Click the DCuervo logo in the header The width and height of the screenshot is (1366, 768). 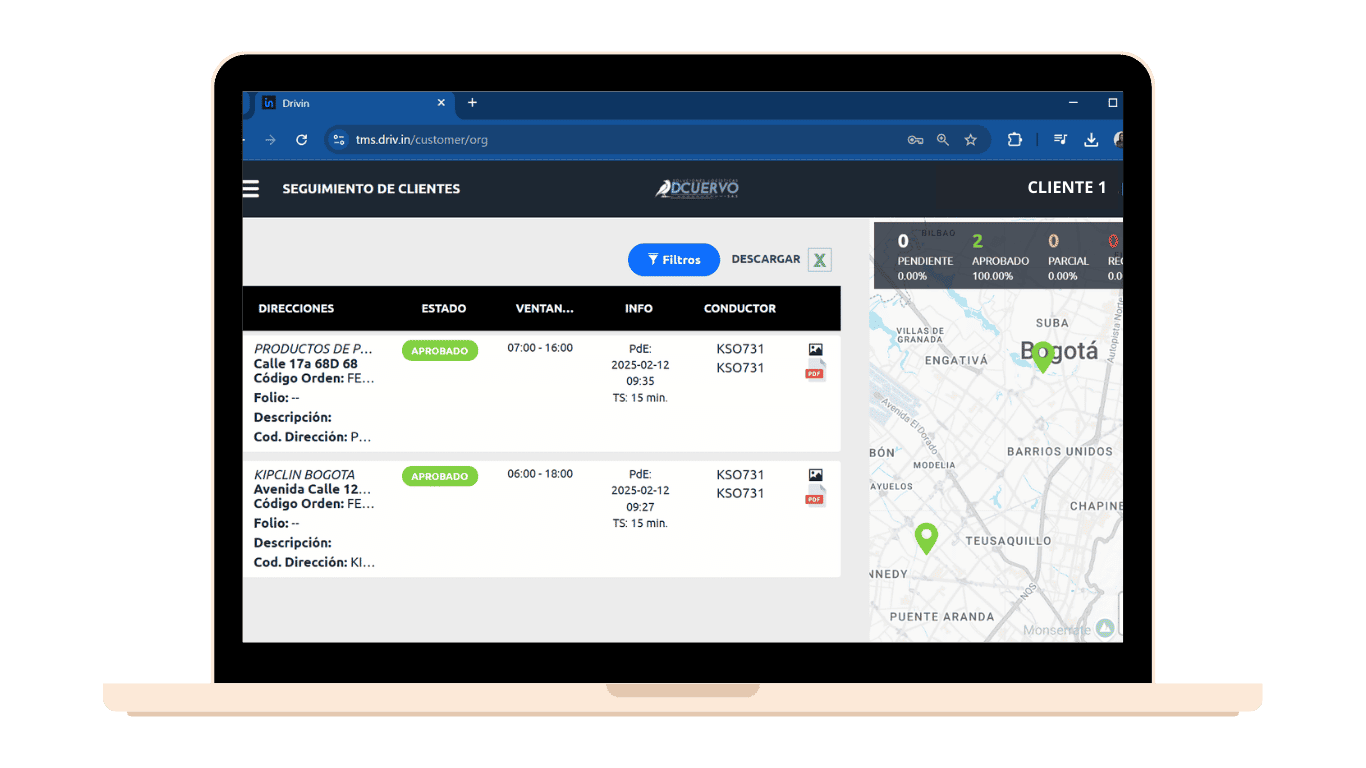[697, 188]
